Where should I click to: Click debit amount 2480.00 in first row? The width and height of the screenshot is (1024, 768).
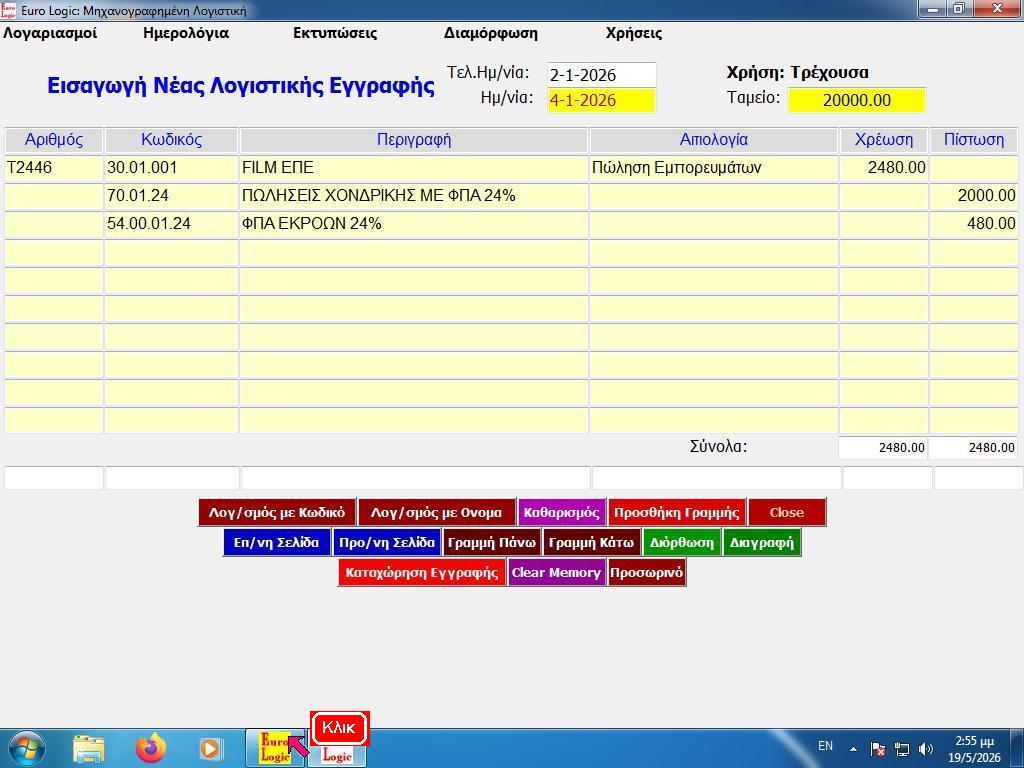[x=884, y=168]
